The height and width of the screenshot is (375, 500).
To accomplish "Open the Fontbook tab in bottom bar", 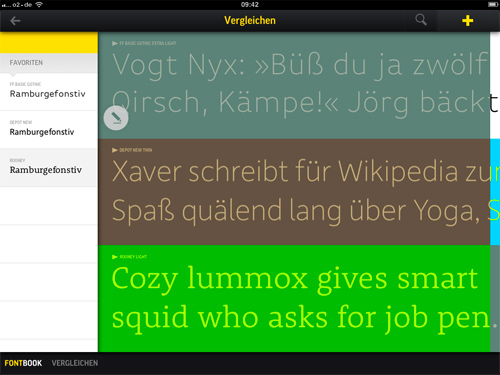I will click(23, 363).
